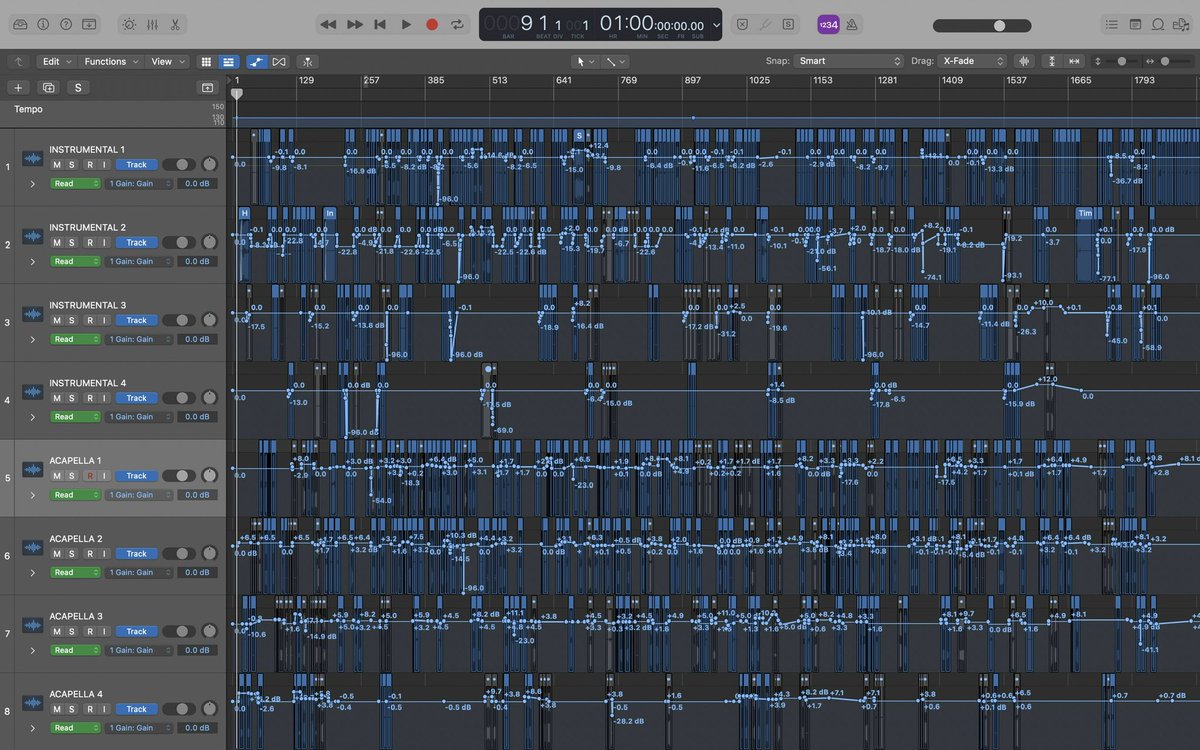1200x750 pixels.
Task: Click Track button on ACAPELLA 3
Action: click(x=136, y=631)
